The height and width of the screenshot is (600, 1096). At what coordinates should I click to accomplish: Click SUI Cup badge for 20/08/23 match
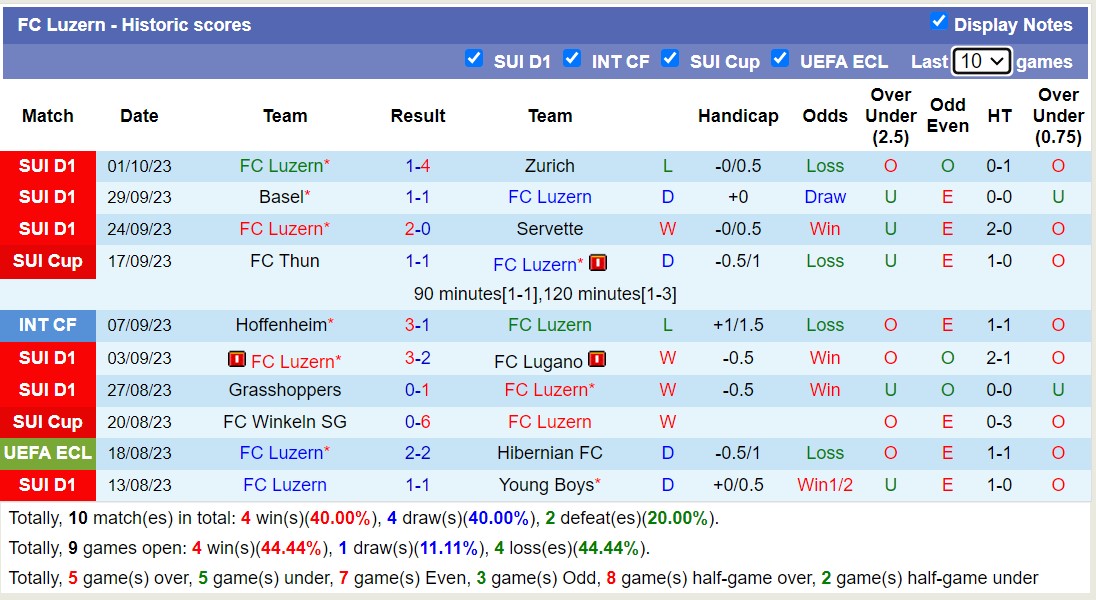[48, 422]
